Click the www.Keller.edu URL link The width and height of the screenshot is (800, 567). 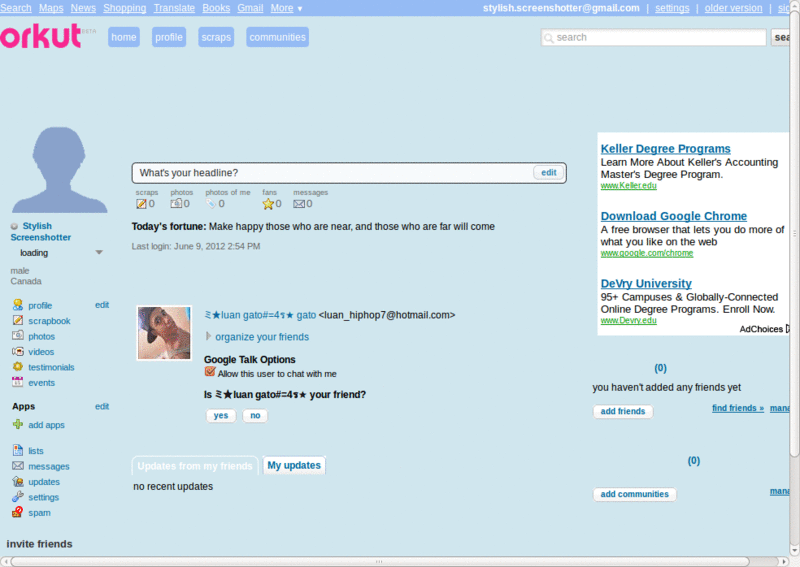[x=629, y=186]
